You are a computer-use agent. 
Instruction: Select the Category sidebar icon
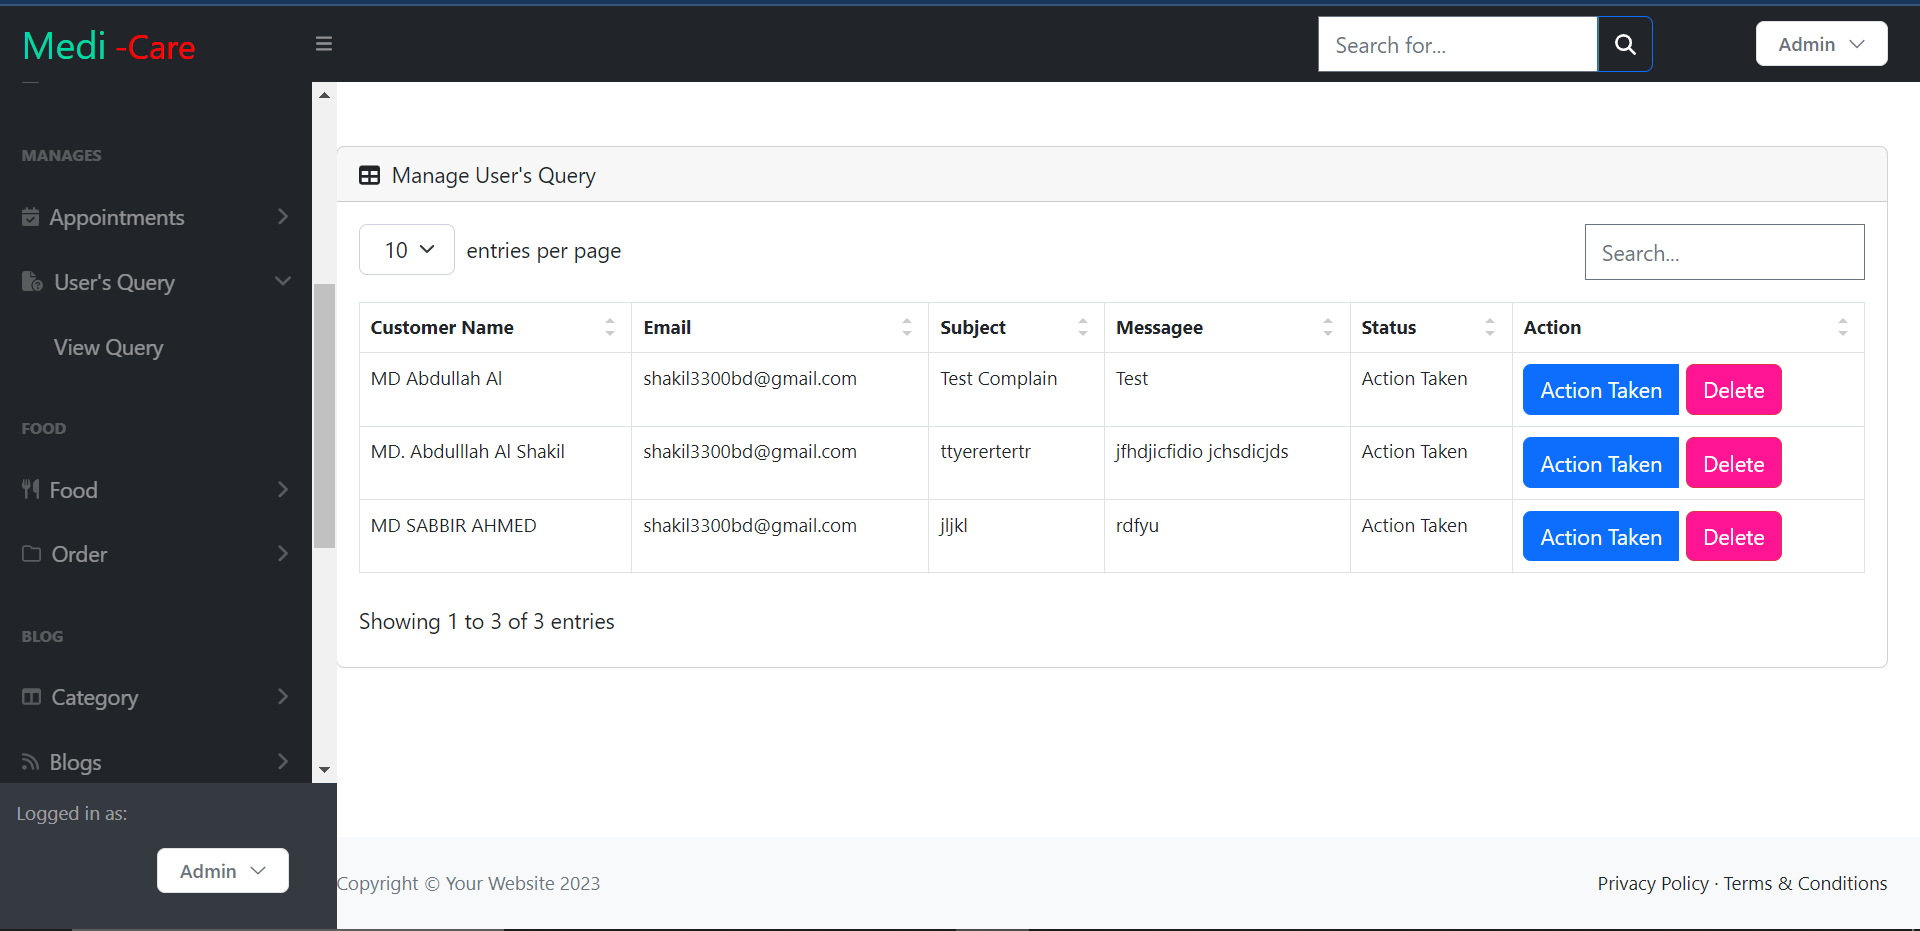tap(31, 697)
